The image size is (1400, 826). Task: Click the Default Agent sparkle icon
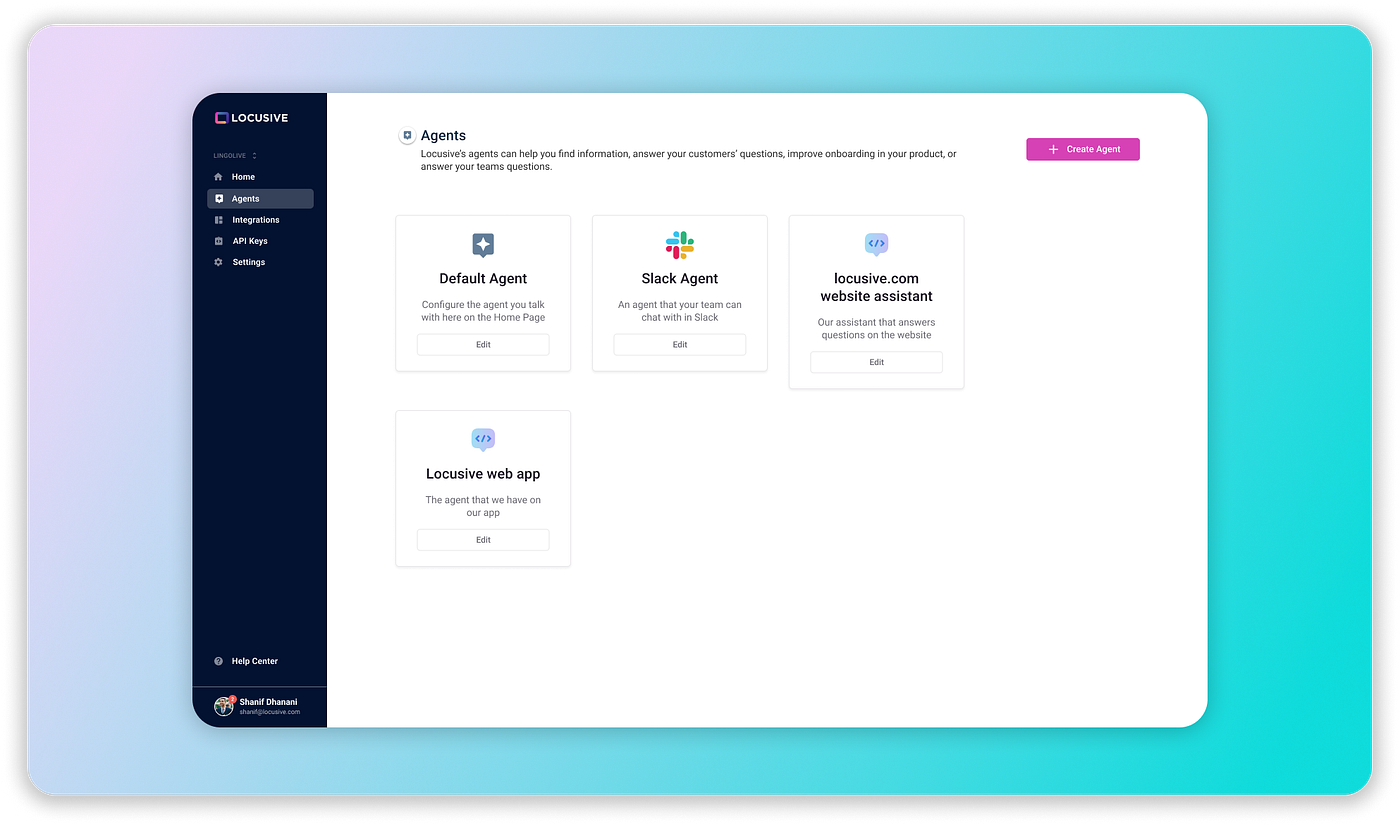coord(483,245)
